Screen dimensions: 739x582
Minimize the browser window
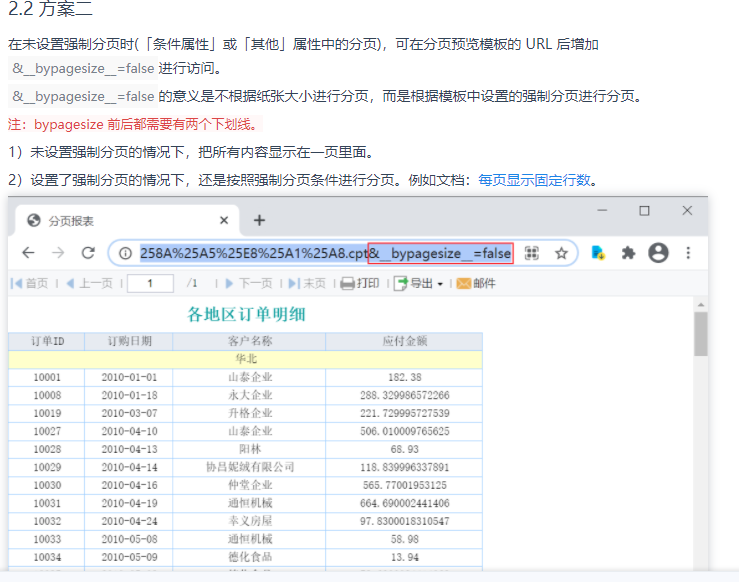(x=602, y=210)
